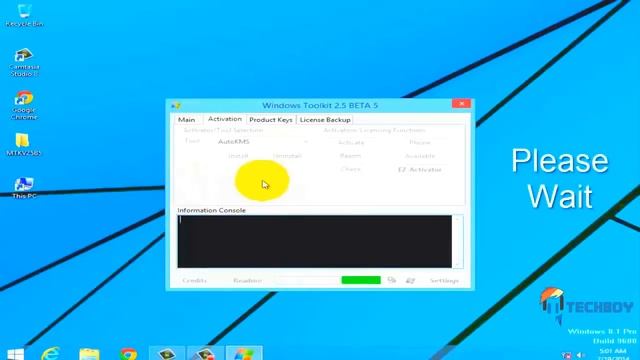
Task: Launch Chrome from the taskbar
Action: pyautogui.click(x=128, y=354)
